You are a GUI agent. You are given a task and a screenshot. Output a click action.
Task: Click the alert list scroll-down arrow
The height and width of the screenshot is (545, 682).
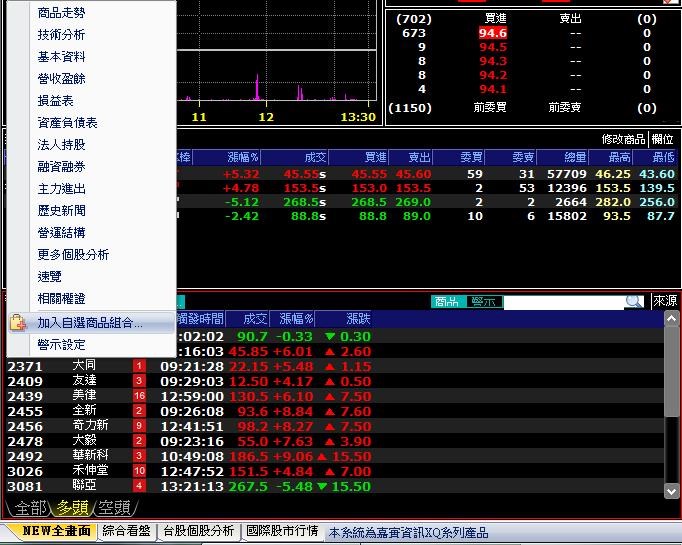672,489
